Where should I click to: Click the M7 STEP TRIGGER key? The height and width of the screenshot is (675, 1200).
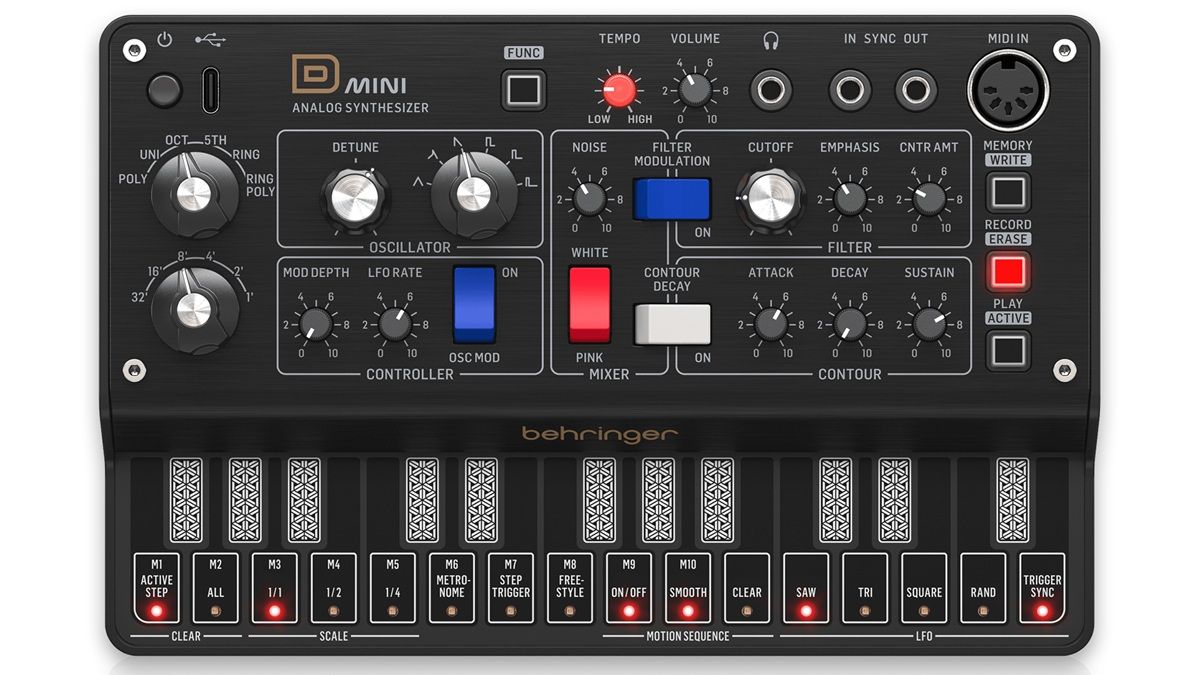click(510, 588)
